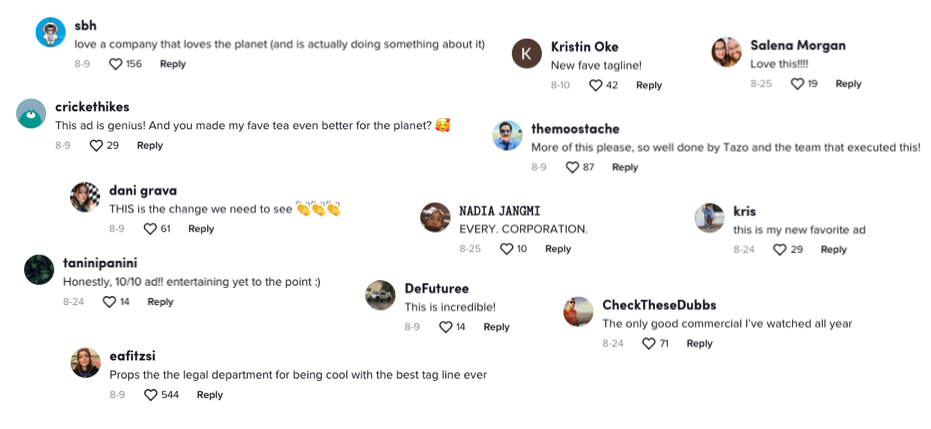Like crickethikes' comment about fave tea
931x429 pixels.
point(96,146)
